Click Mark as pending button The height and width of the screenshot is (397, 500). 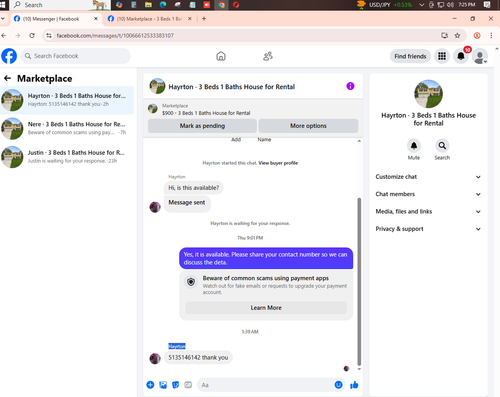click(x=202, y=126)
